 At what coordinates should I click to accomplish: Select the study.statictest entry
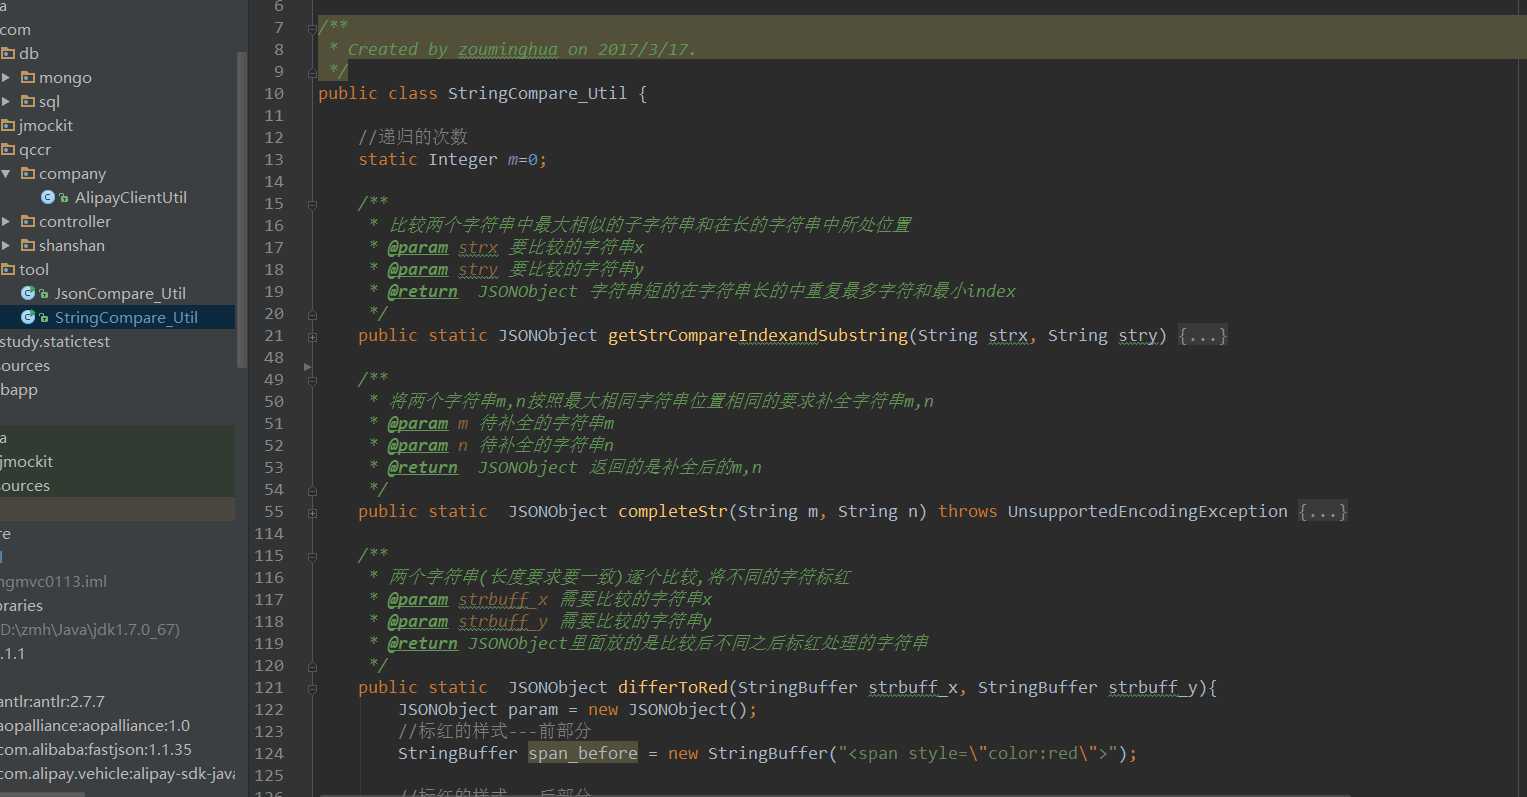click(55, 341)
